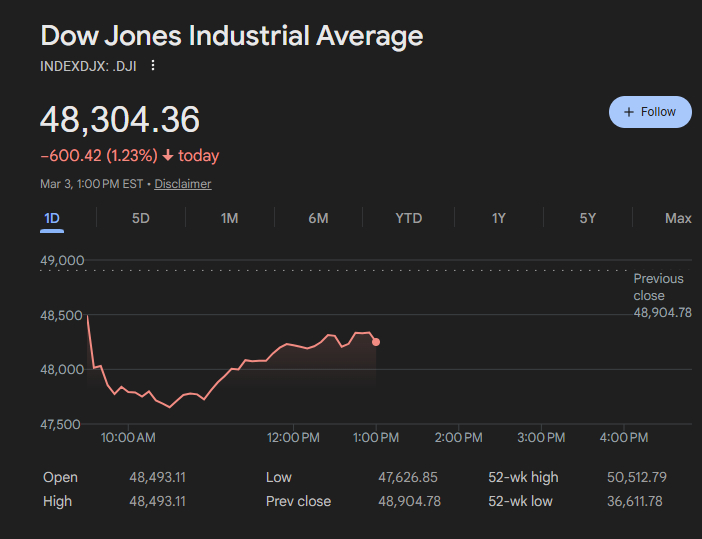Click the plus icon in Follow button

[x=629, y=112]
